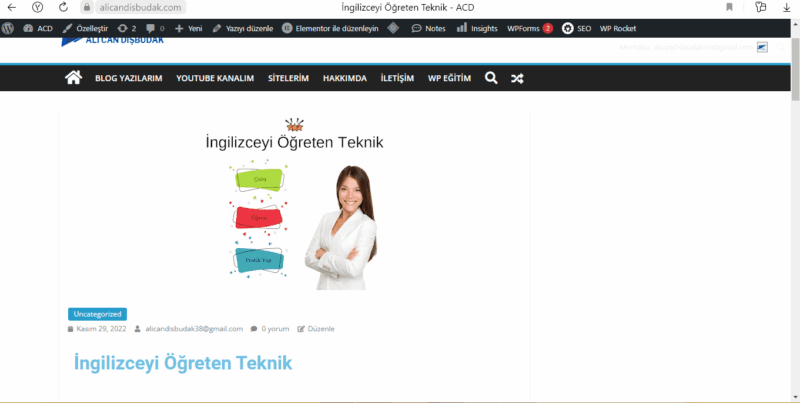Reload the page with refresh button
800x403 pixels.
point(61,7)
